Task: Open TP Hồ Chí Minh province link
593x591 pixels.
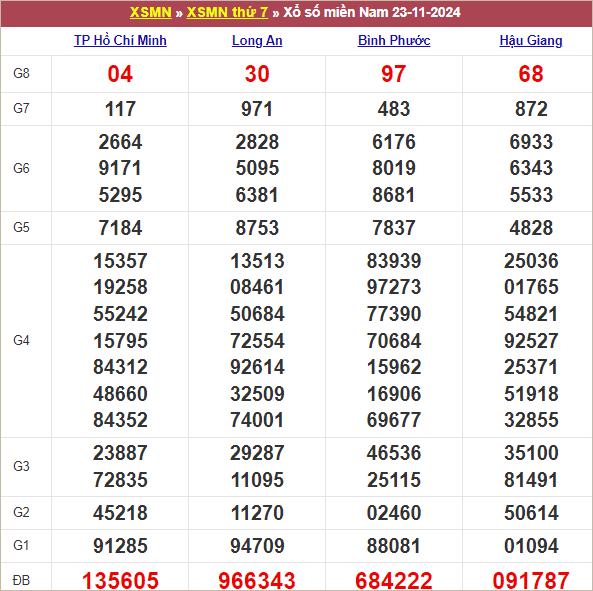Action: point(120,40)
